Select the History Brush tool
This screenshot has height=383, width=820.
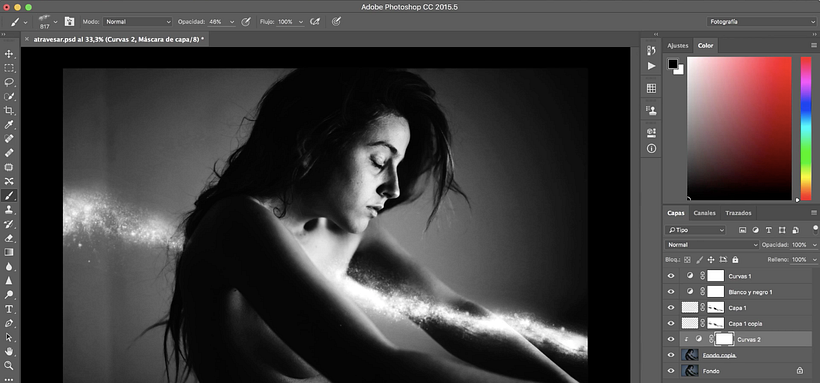(9, 224)
